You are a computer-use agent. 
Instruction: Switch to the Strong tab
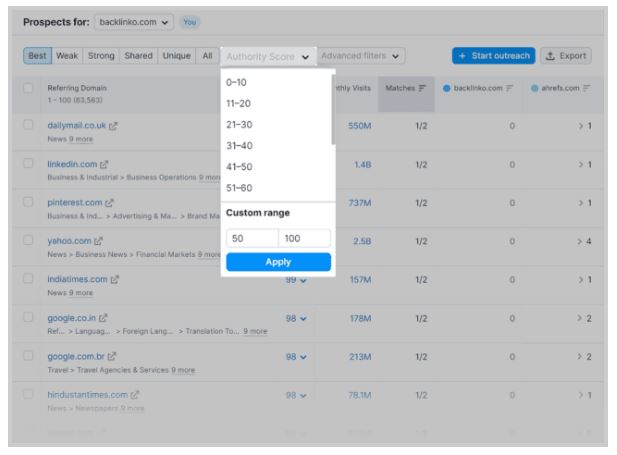click(x=101, y=56)
